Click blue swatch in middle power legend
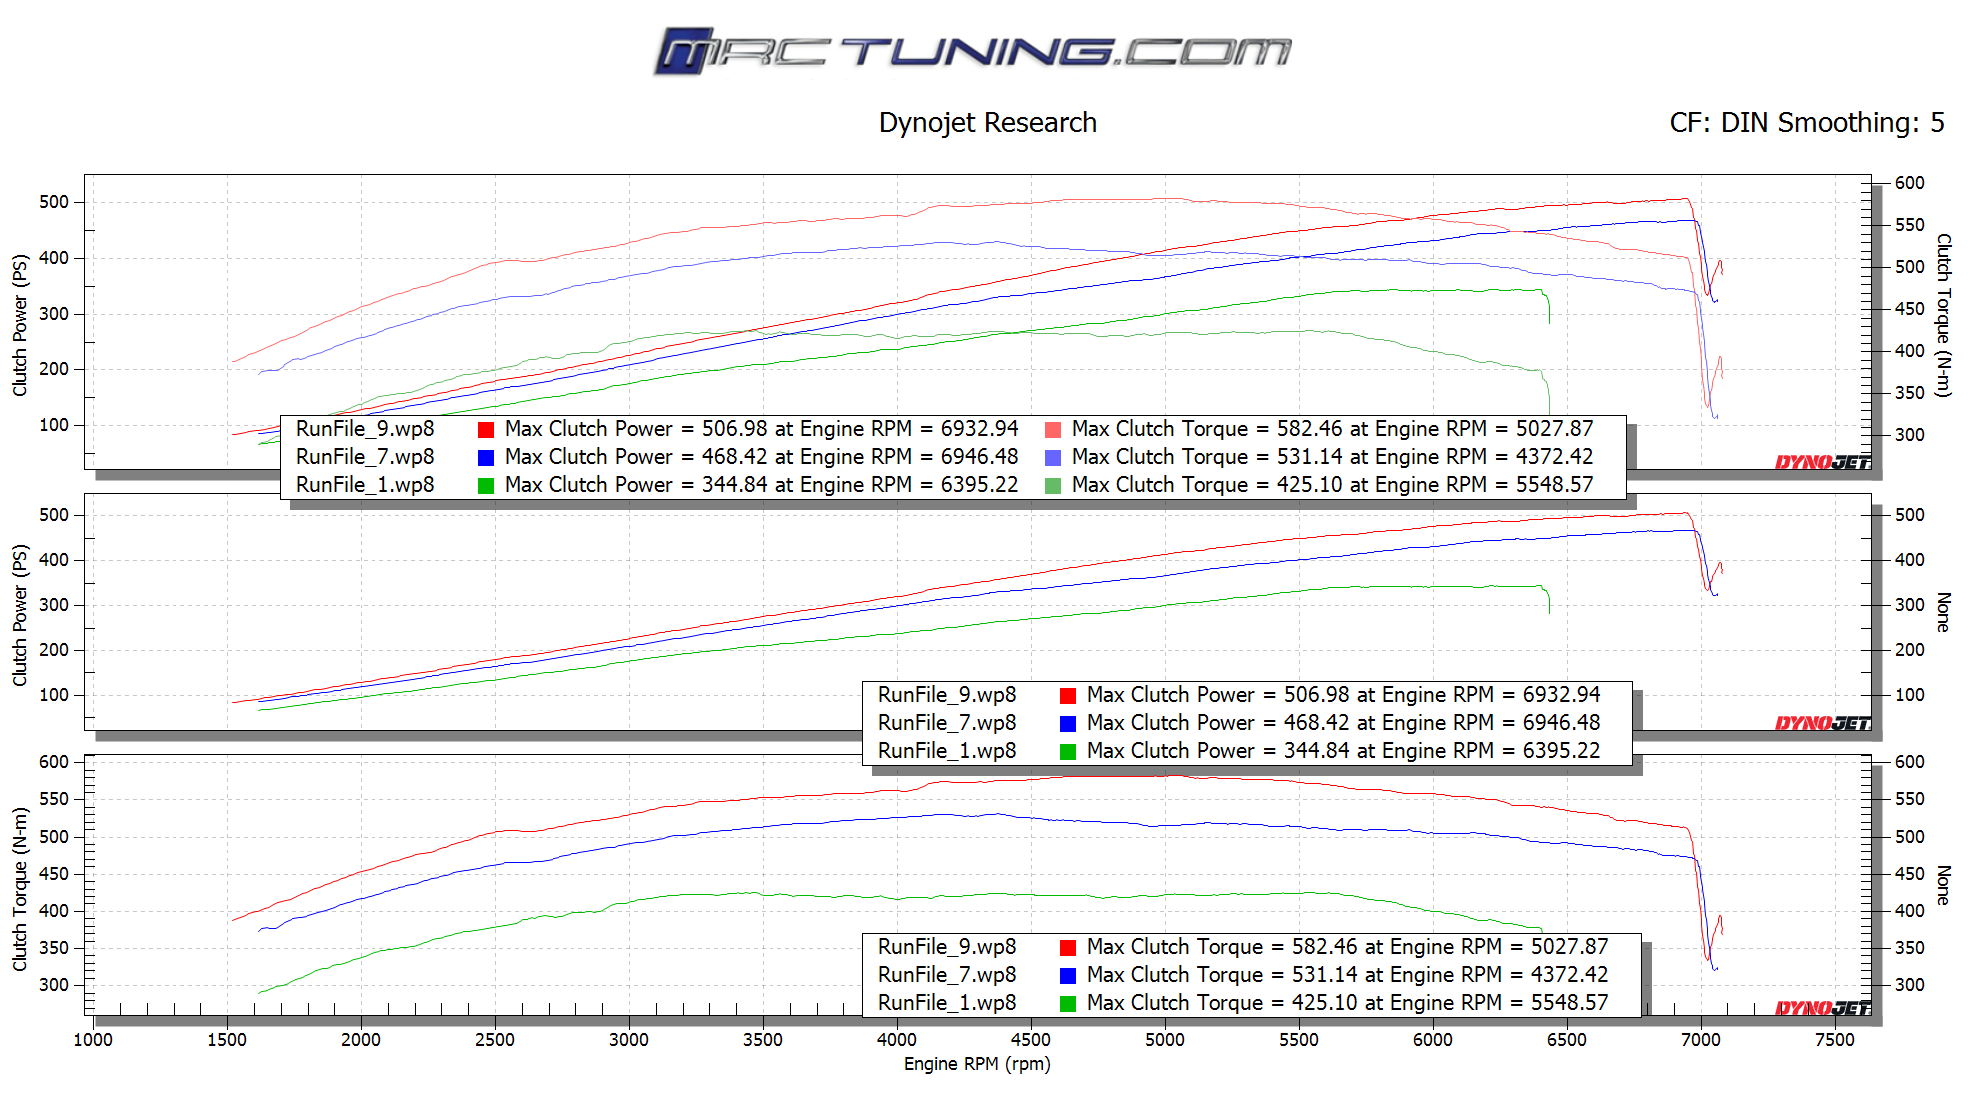This screenshot has height=1111, width=1976. click(1068, 724)
